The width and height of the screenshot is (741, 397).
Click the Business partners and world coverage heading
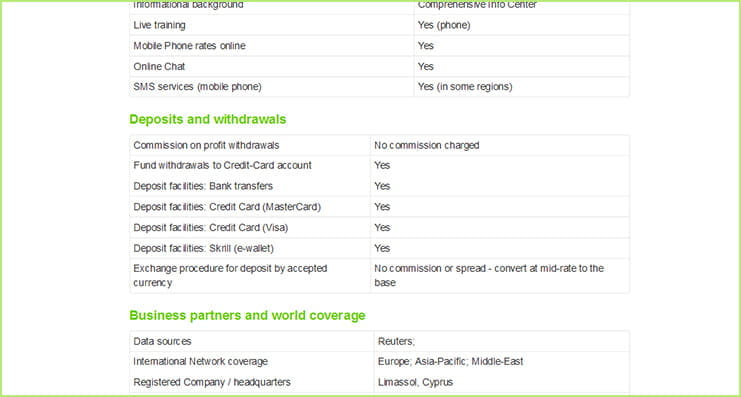pyautogui.click(x=247, y=315)
